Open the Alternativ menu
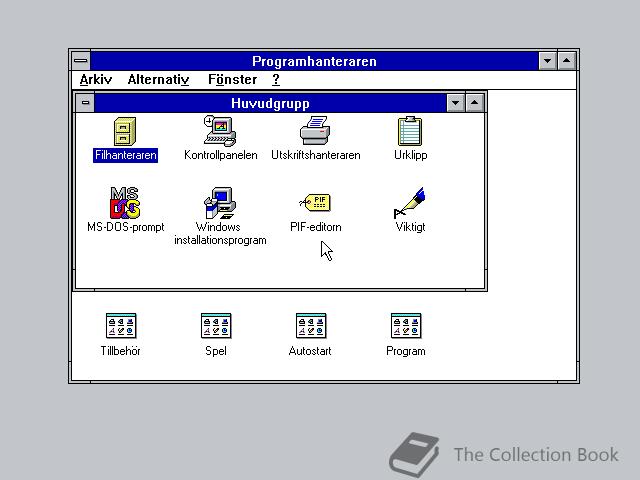This screenshot has height=480, width=640. coord(158,79)
